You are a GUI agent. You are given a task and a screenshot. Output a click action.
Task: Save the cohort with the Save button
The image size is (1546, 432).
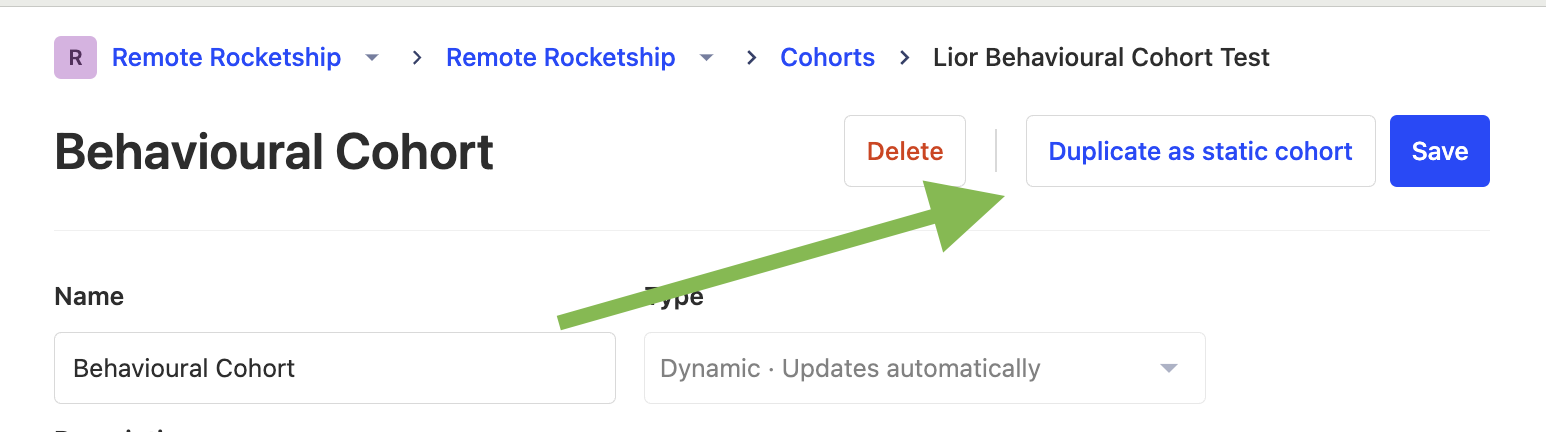pos(1439,151)
